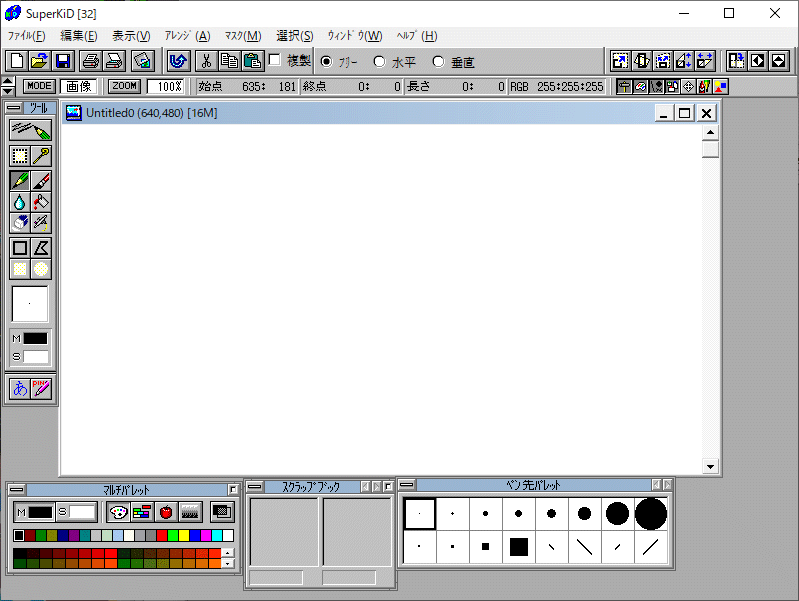The image size is (799, 601).
Task: Open the painter's palette icon in マルチパレット
Action: pos(118,512)
